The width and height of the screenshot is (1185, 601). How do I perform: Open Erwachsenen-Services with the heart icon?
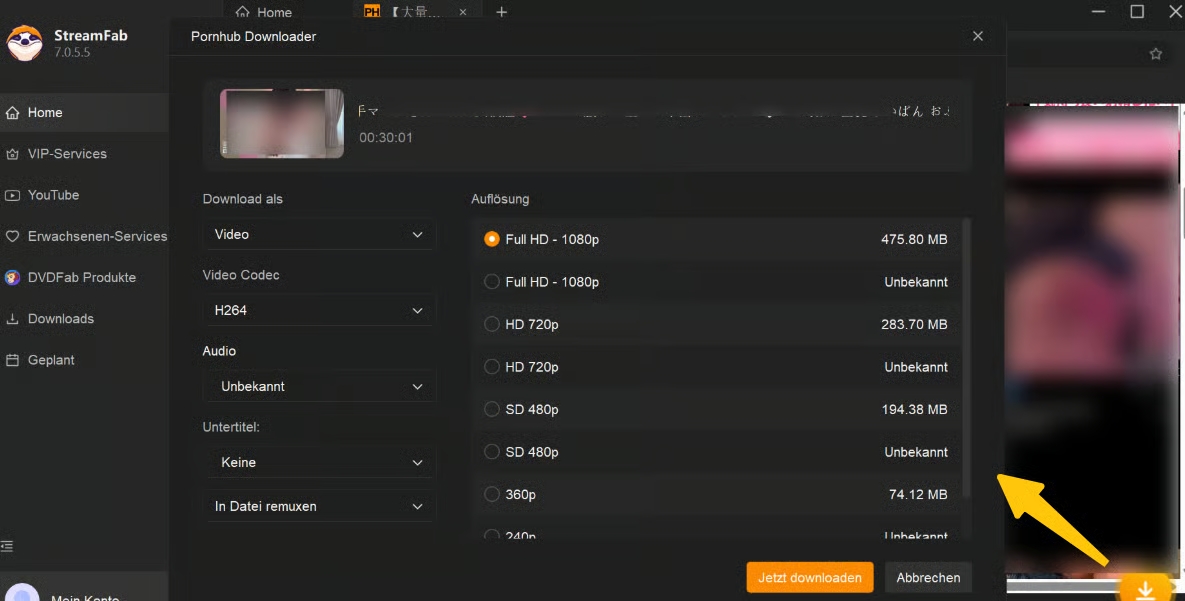click(84, 236)
